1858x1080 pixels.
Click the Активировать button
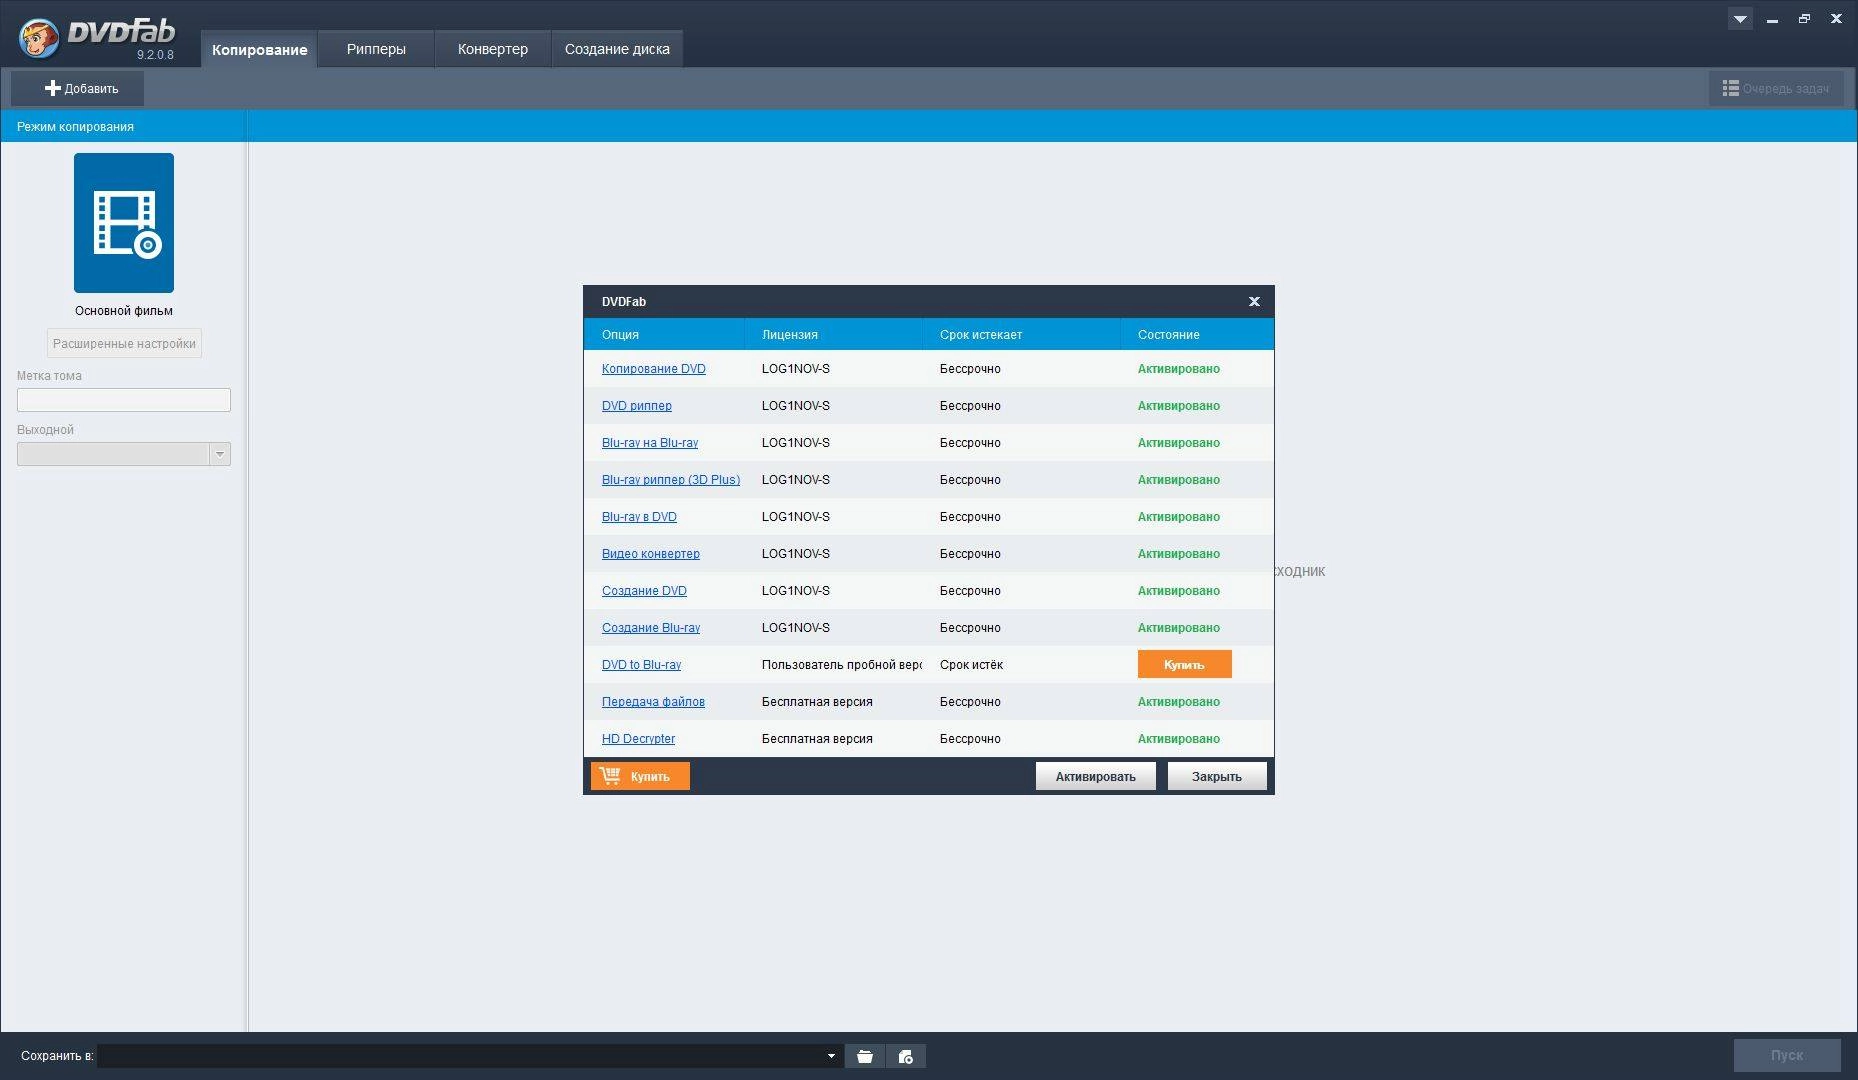1096,776
